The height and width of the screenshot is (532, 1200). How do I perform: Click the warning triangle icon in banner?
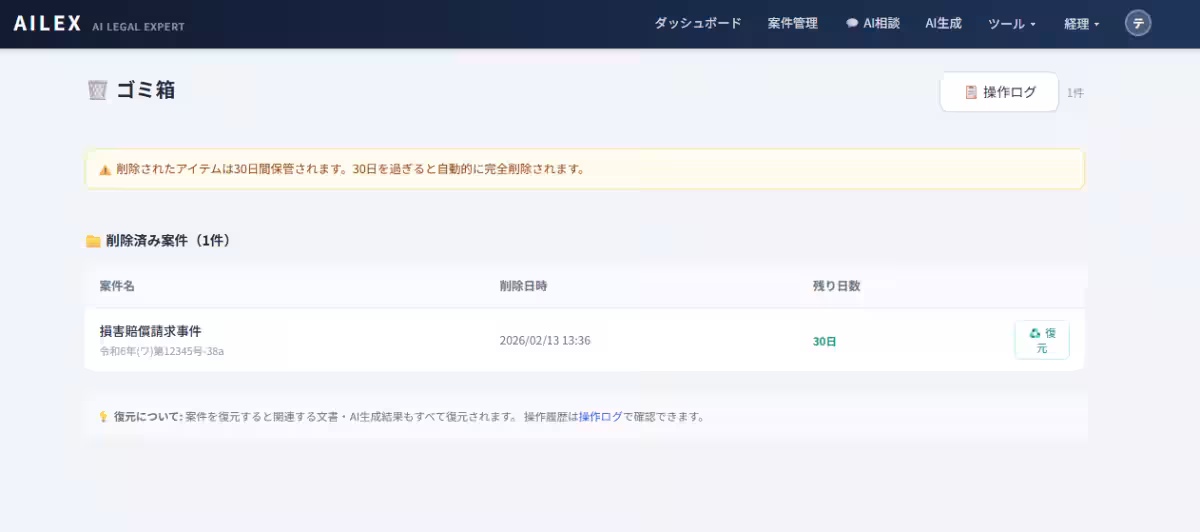coord(105,170)
